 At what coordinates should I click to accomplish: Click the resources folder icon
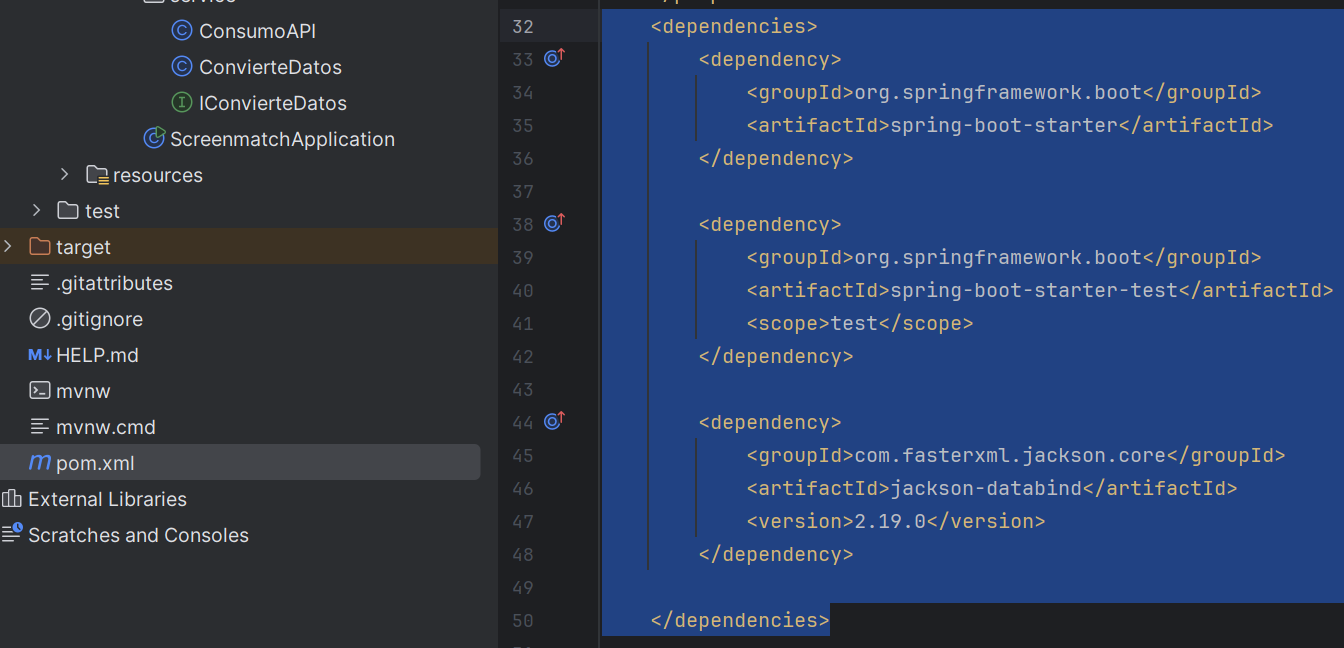[x=97, y=175]
